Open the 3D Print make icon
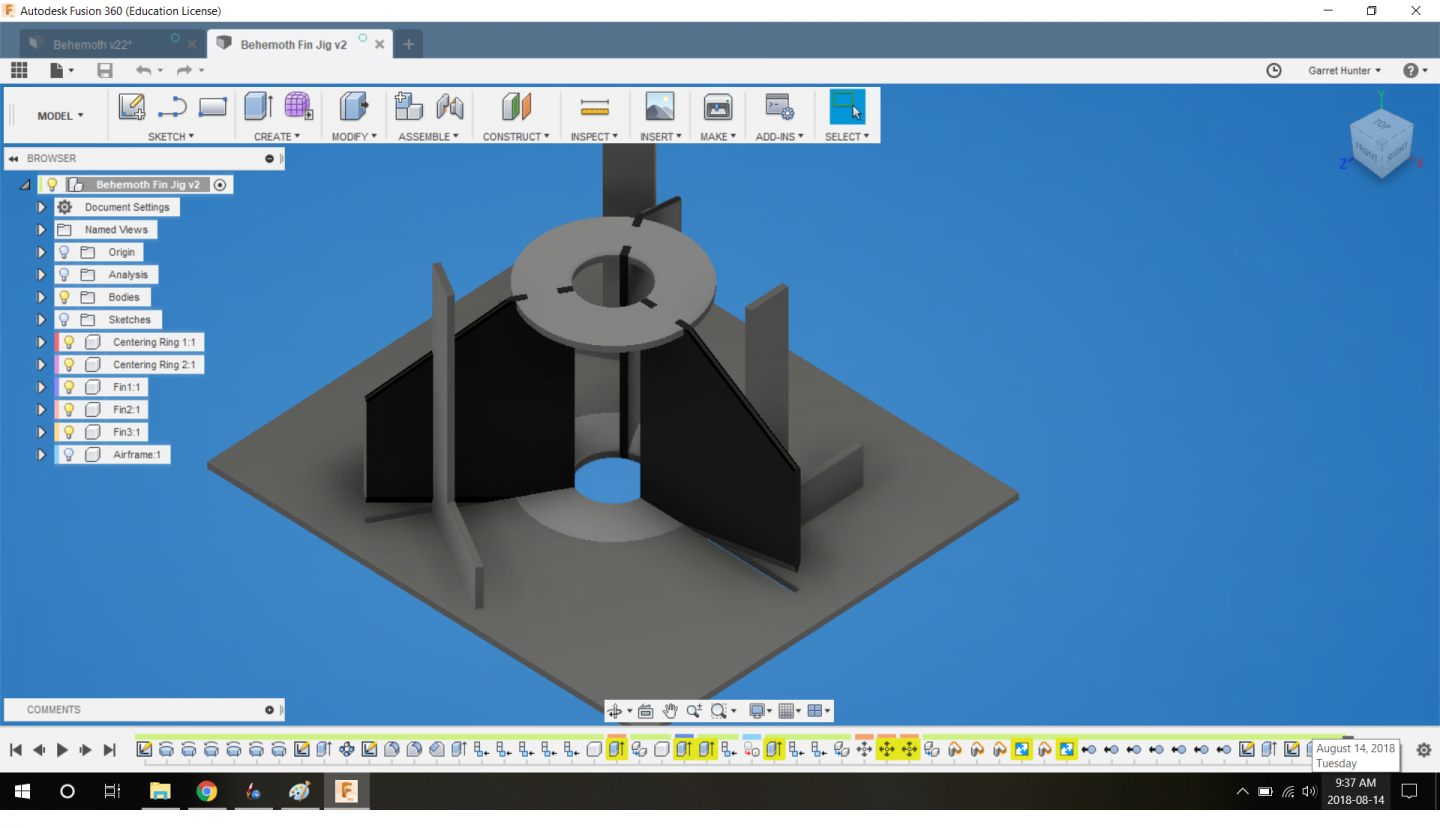 pos(718,107)
